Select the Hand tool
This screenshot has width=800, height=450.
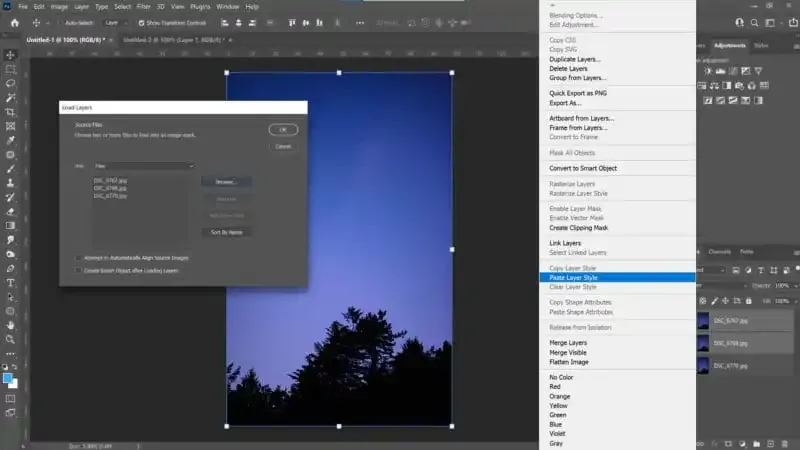pos(10,325)
